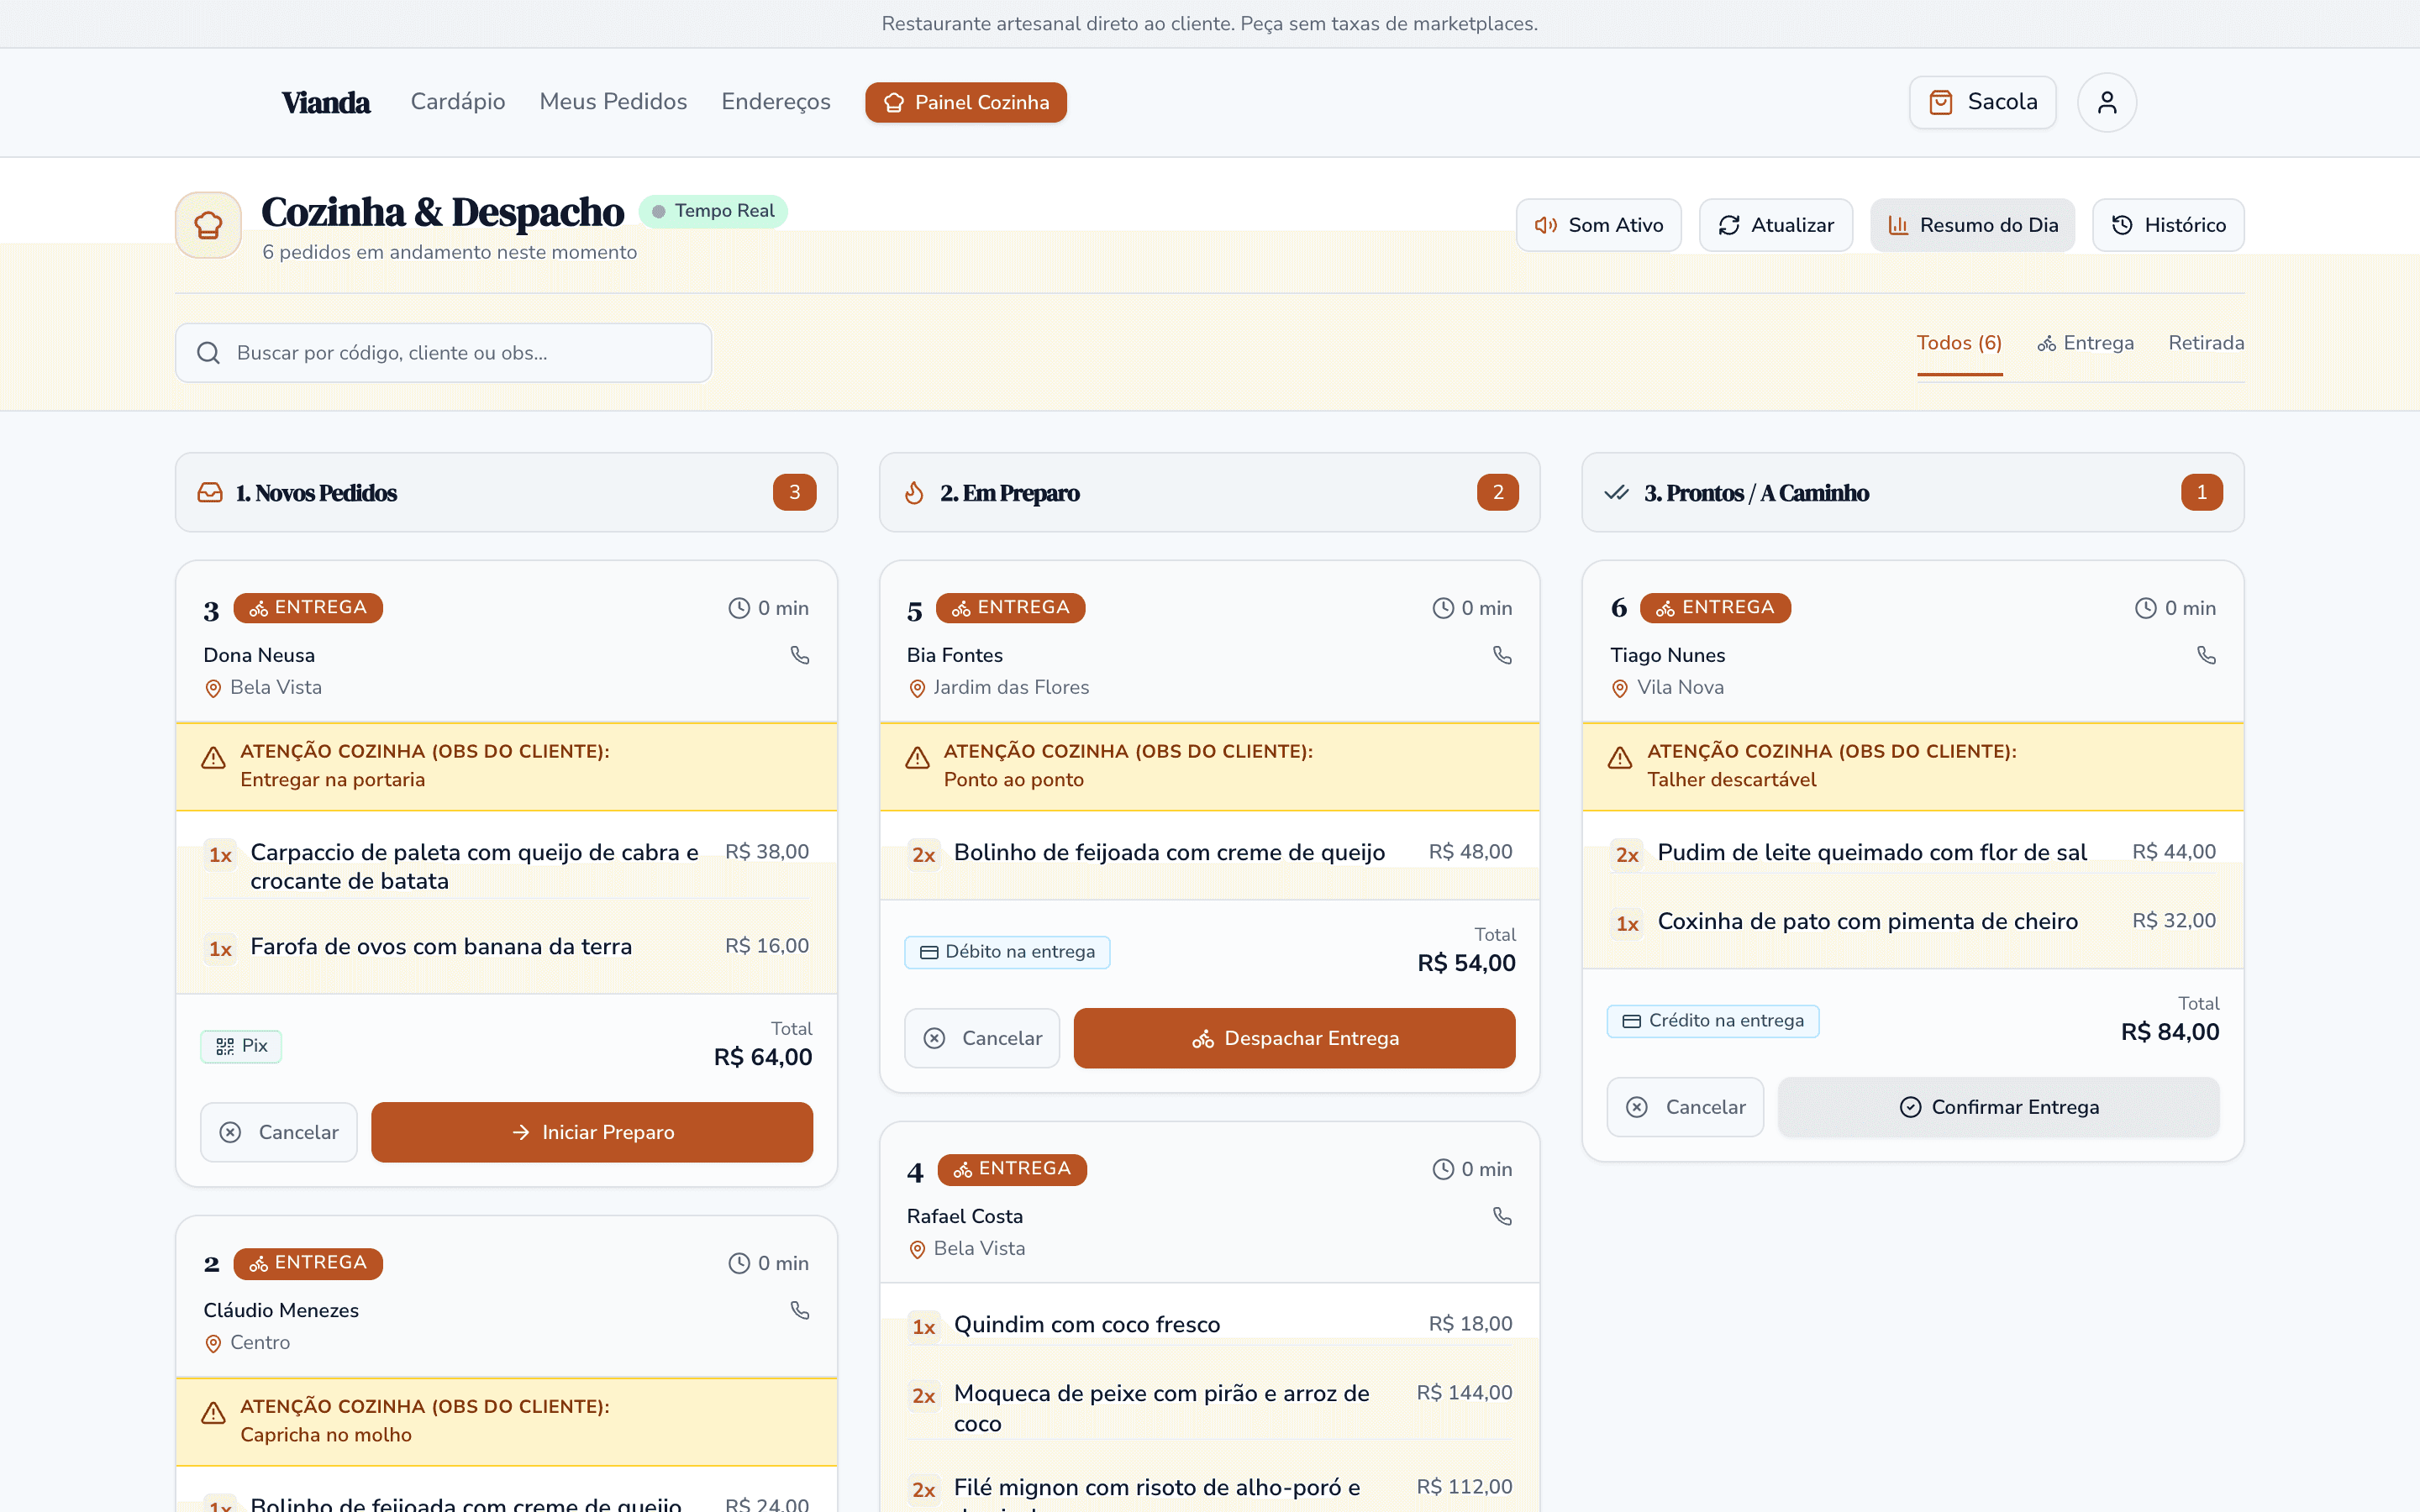The height and width of the screenshot is (1512, 2420).
Task: Confirm delivery of Tiago Nunes order
Action: tap(1998, 1107)
